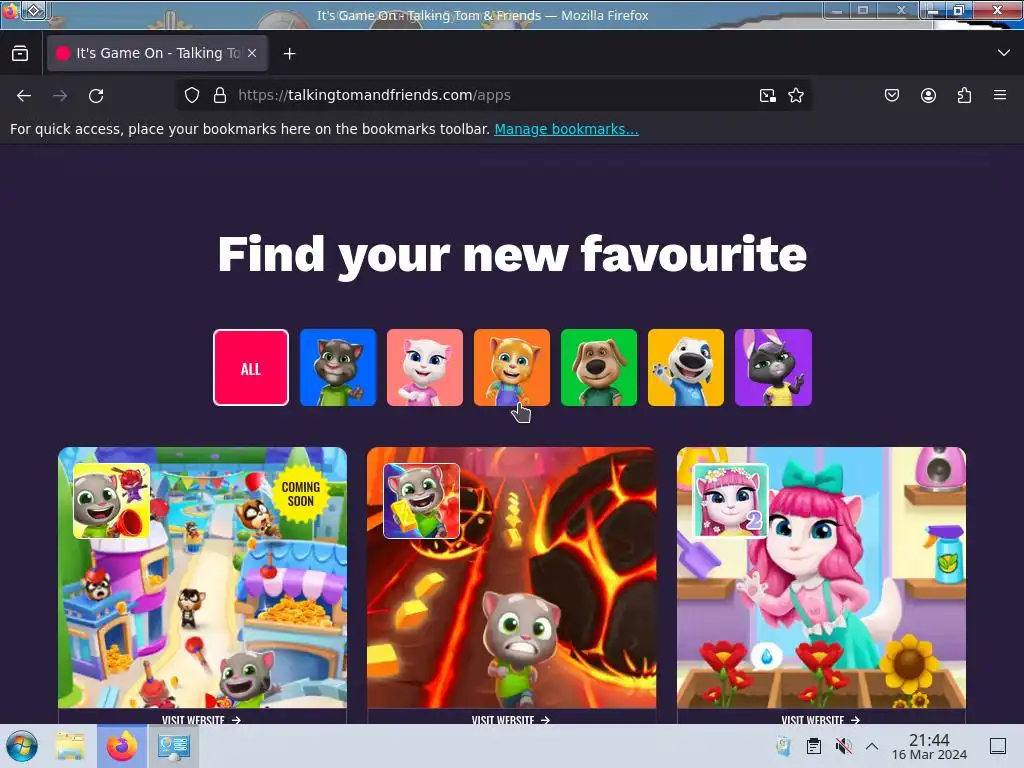Open tracking protection shield info
Viewport: 1024px width, 768px height.
(x=192, y=95)
